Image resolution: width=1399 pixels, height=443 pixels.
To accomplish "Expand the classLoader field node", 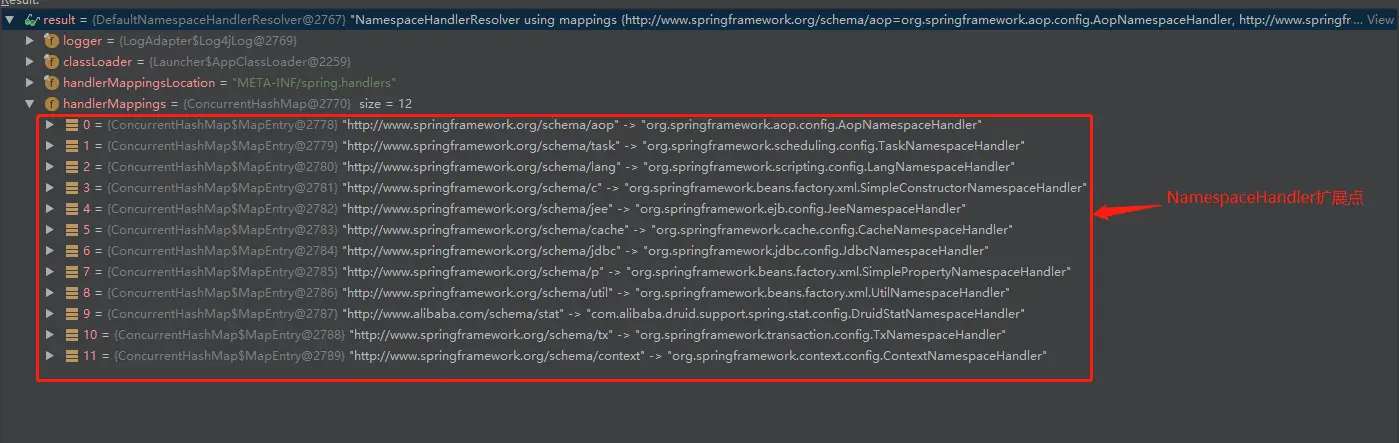I will [30, 62].
